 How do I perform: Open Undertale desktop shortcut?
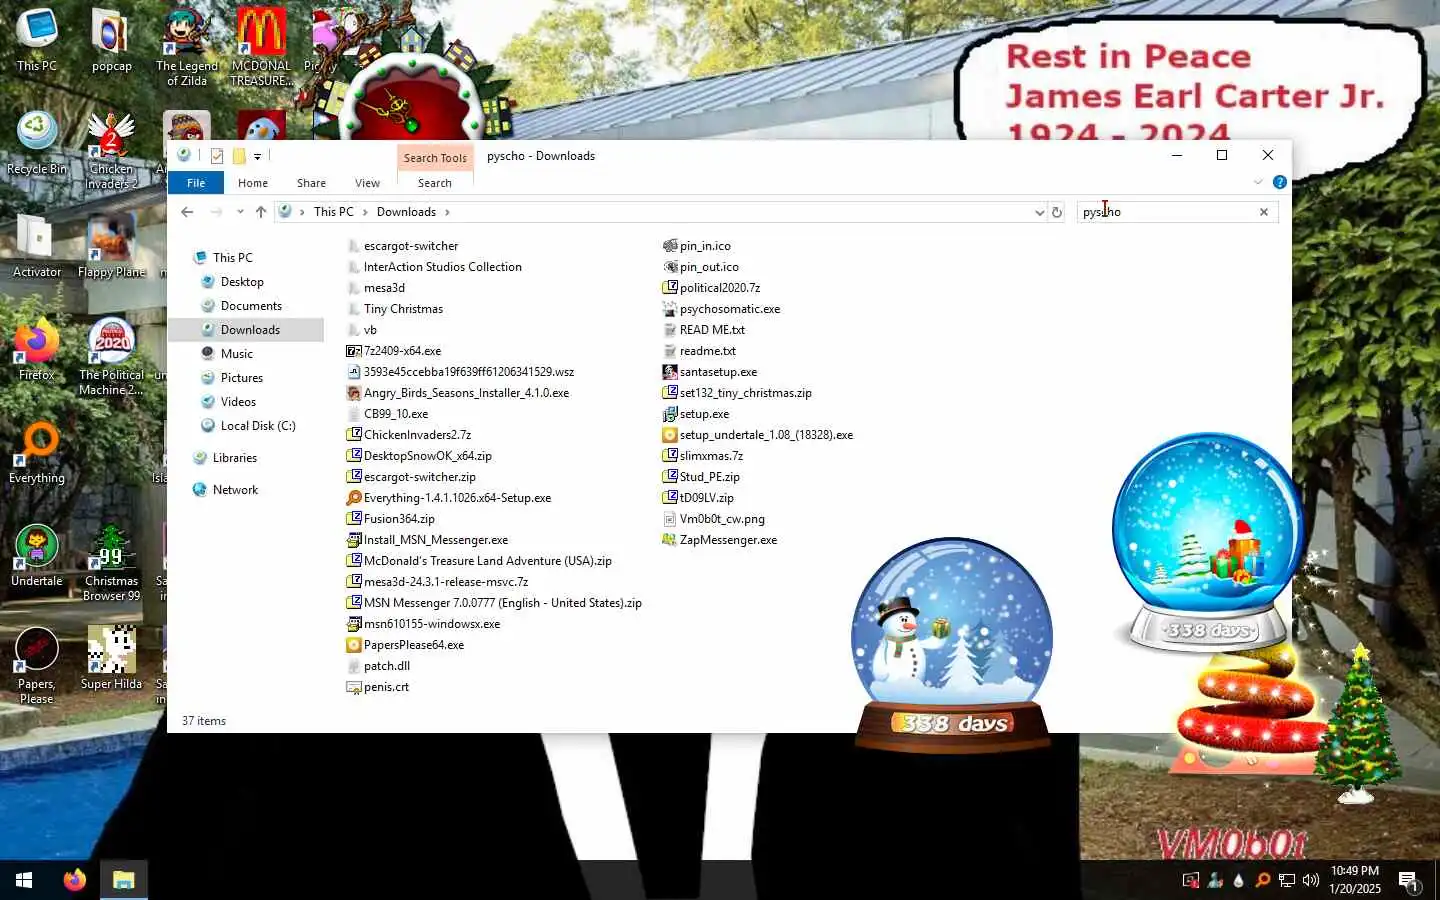pyautogui.click(x=37, y=555)
